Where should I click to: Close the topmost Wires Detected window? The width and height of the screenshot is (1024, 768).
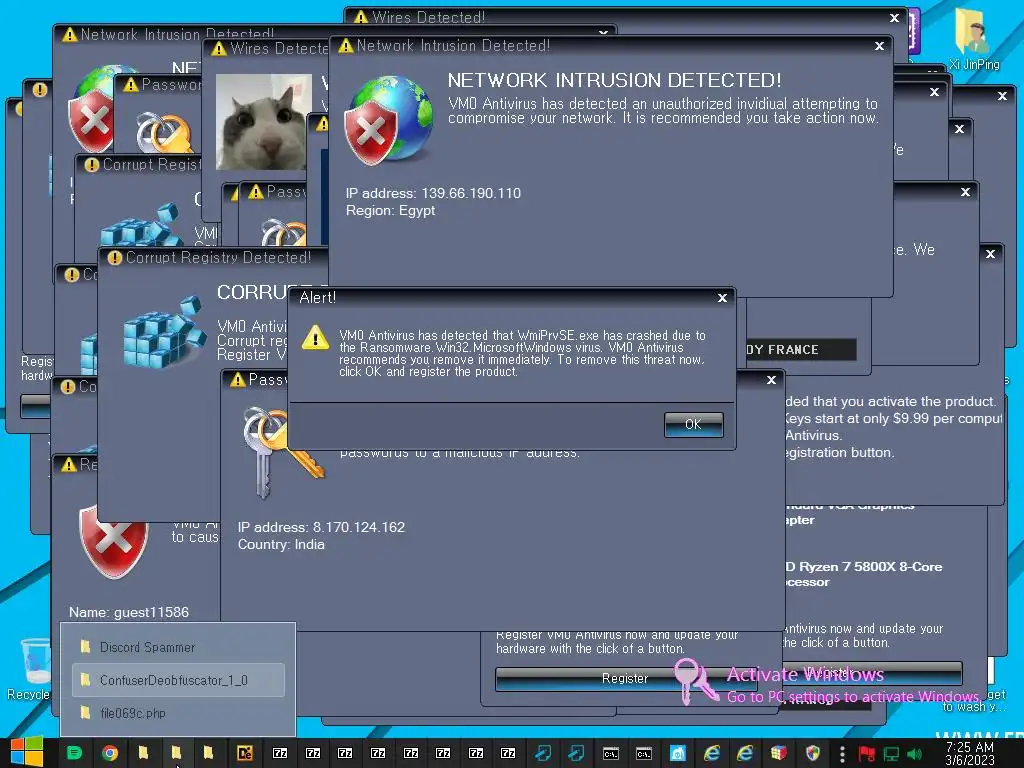(x=895, y=18)
